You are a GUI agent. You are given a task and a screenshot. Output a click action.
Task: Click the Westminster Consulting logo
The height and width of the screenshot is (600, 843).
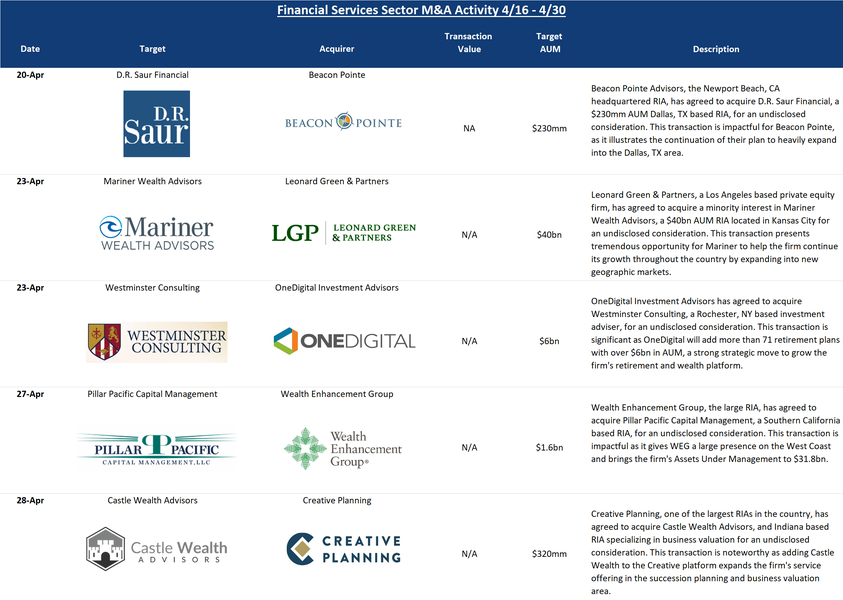(x=157, y=342)
